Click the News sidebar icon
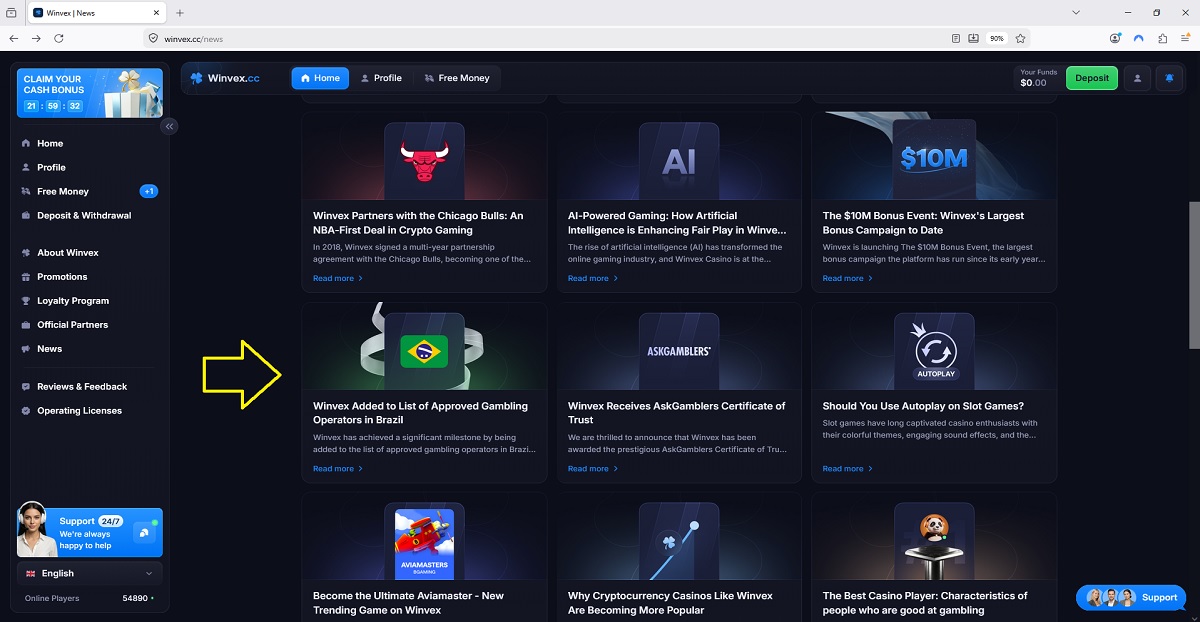This screenshot has height=622, width=1200. tap(26, 349)
